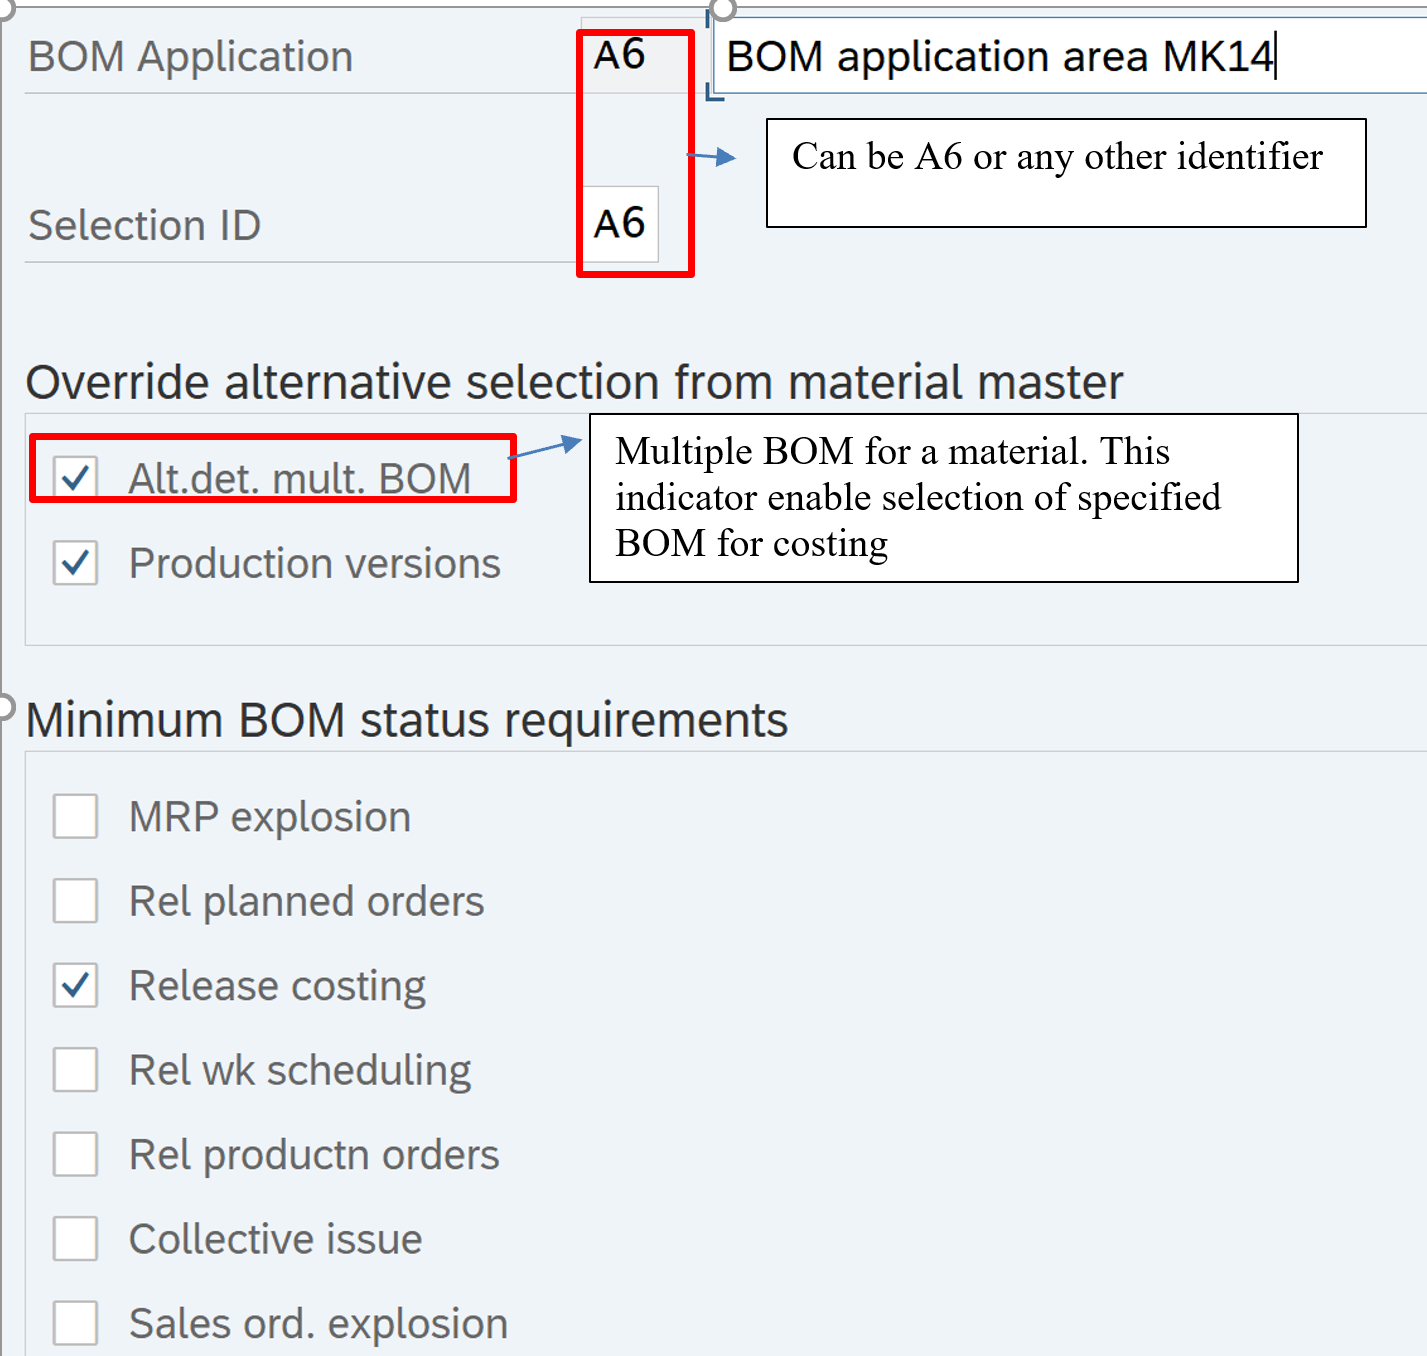Click the Selection ID input field
Image resolution: width=1427 pixels, height=1356 pixels.
click(x=620, y=224)
